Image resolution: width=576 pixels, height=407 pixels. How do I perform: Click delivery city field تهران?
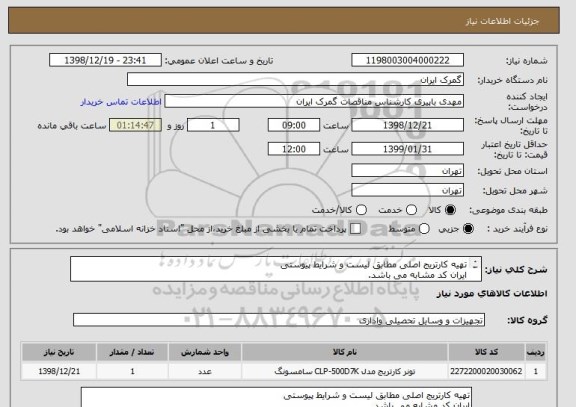(x=407, y=190)
